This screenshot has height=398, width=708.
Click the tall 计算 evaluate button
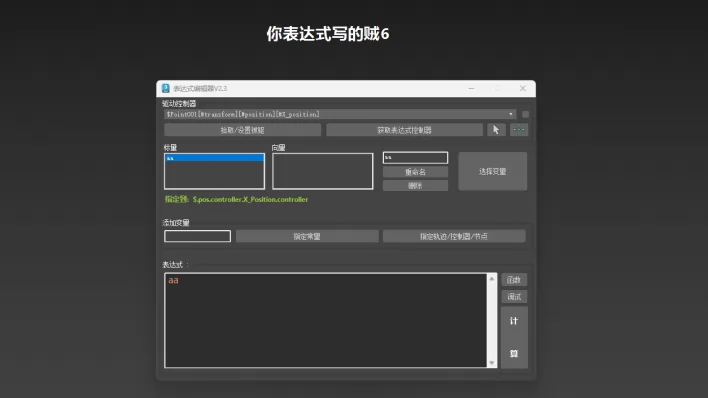(514, 337)
